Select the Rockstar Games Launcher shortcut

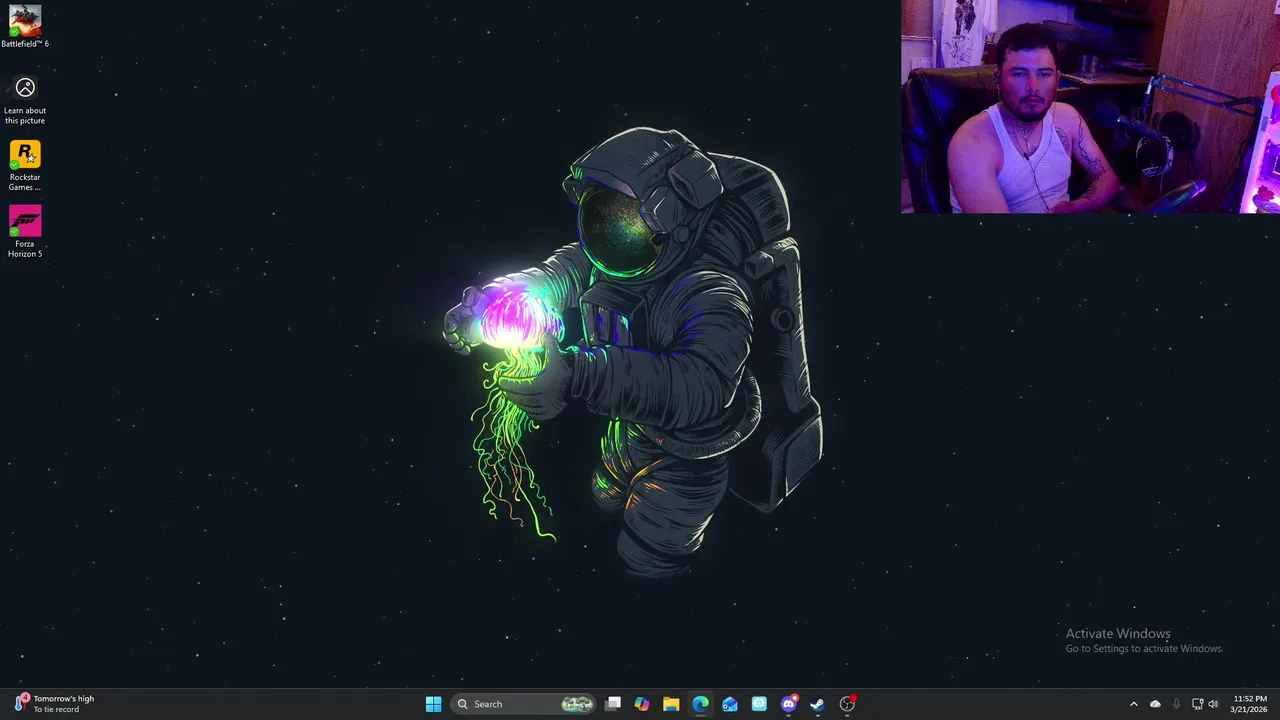pos(25,166)
